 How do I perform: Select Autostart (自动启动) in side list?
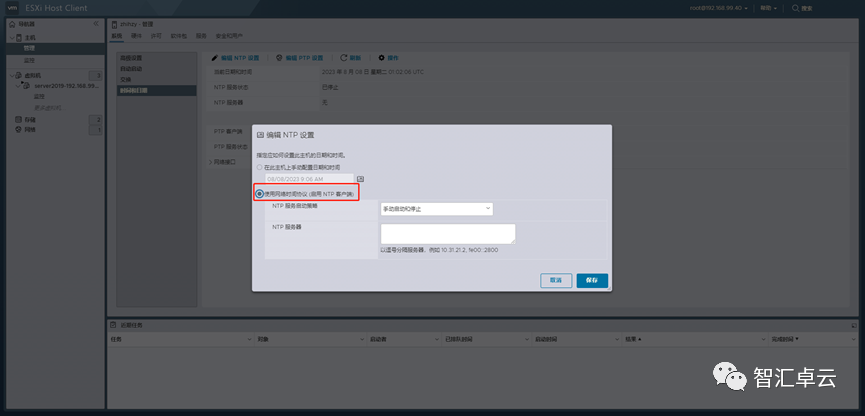click(156, 69)
